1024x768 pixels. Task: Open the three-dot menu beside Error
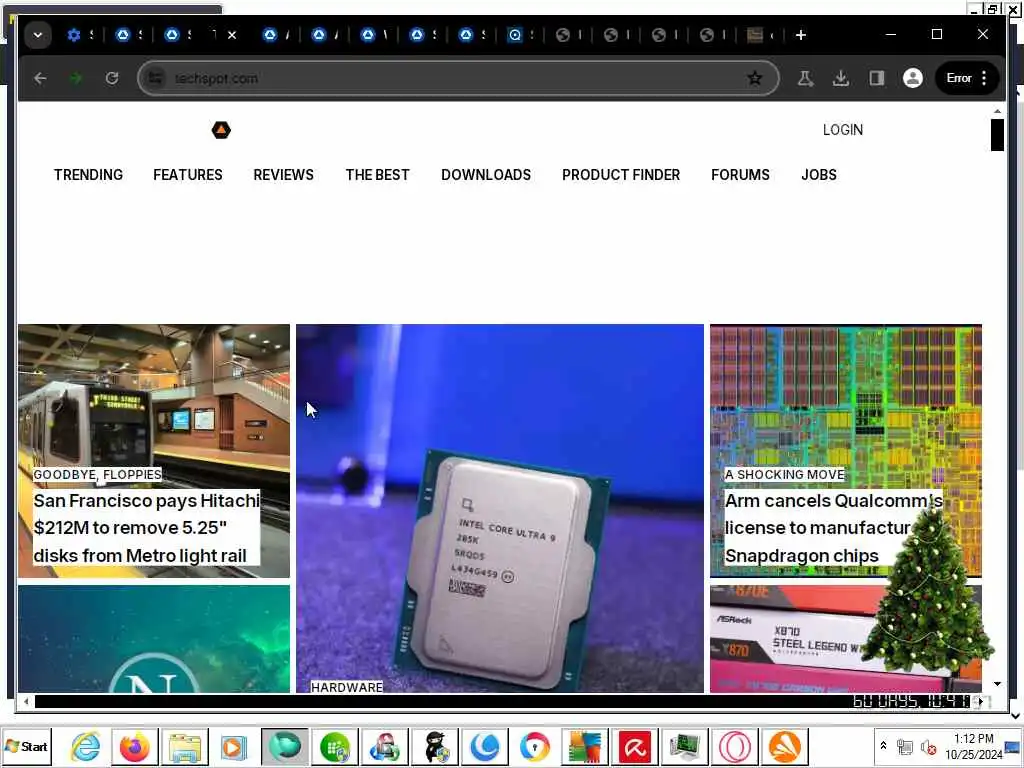coord(984,78)
